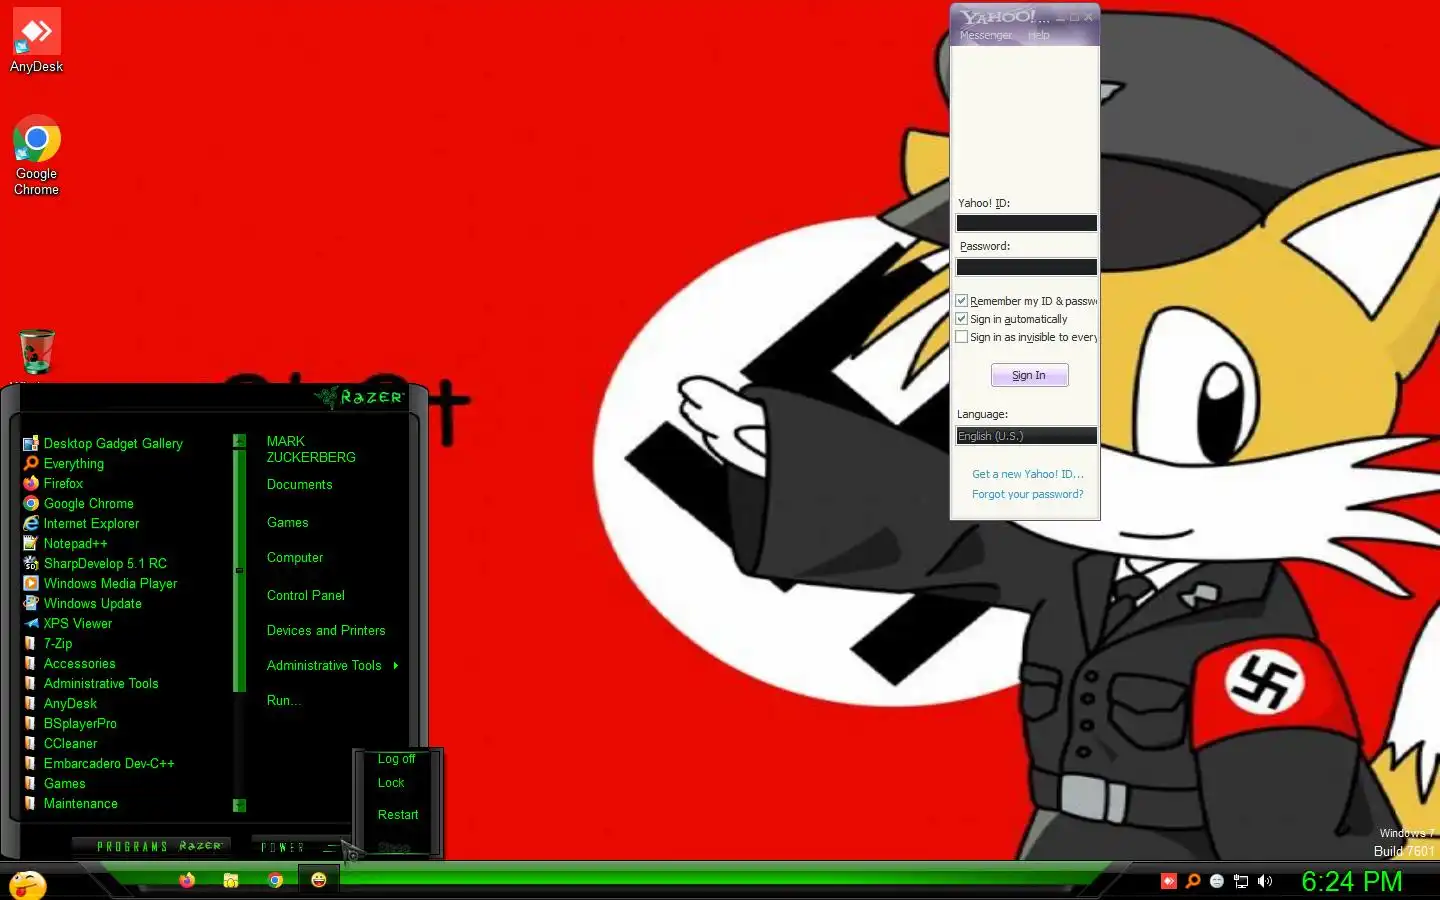
Task: Click the Yahoo! ID input field
Action: pyautogui.click(x=1026, y=223)
